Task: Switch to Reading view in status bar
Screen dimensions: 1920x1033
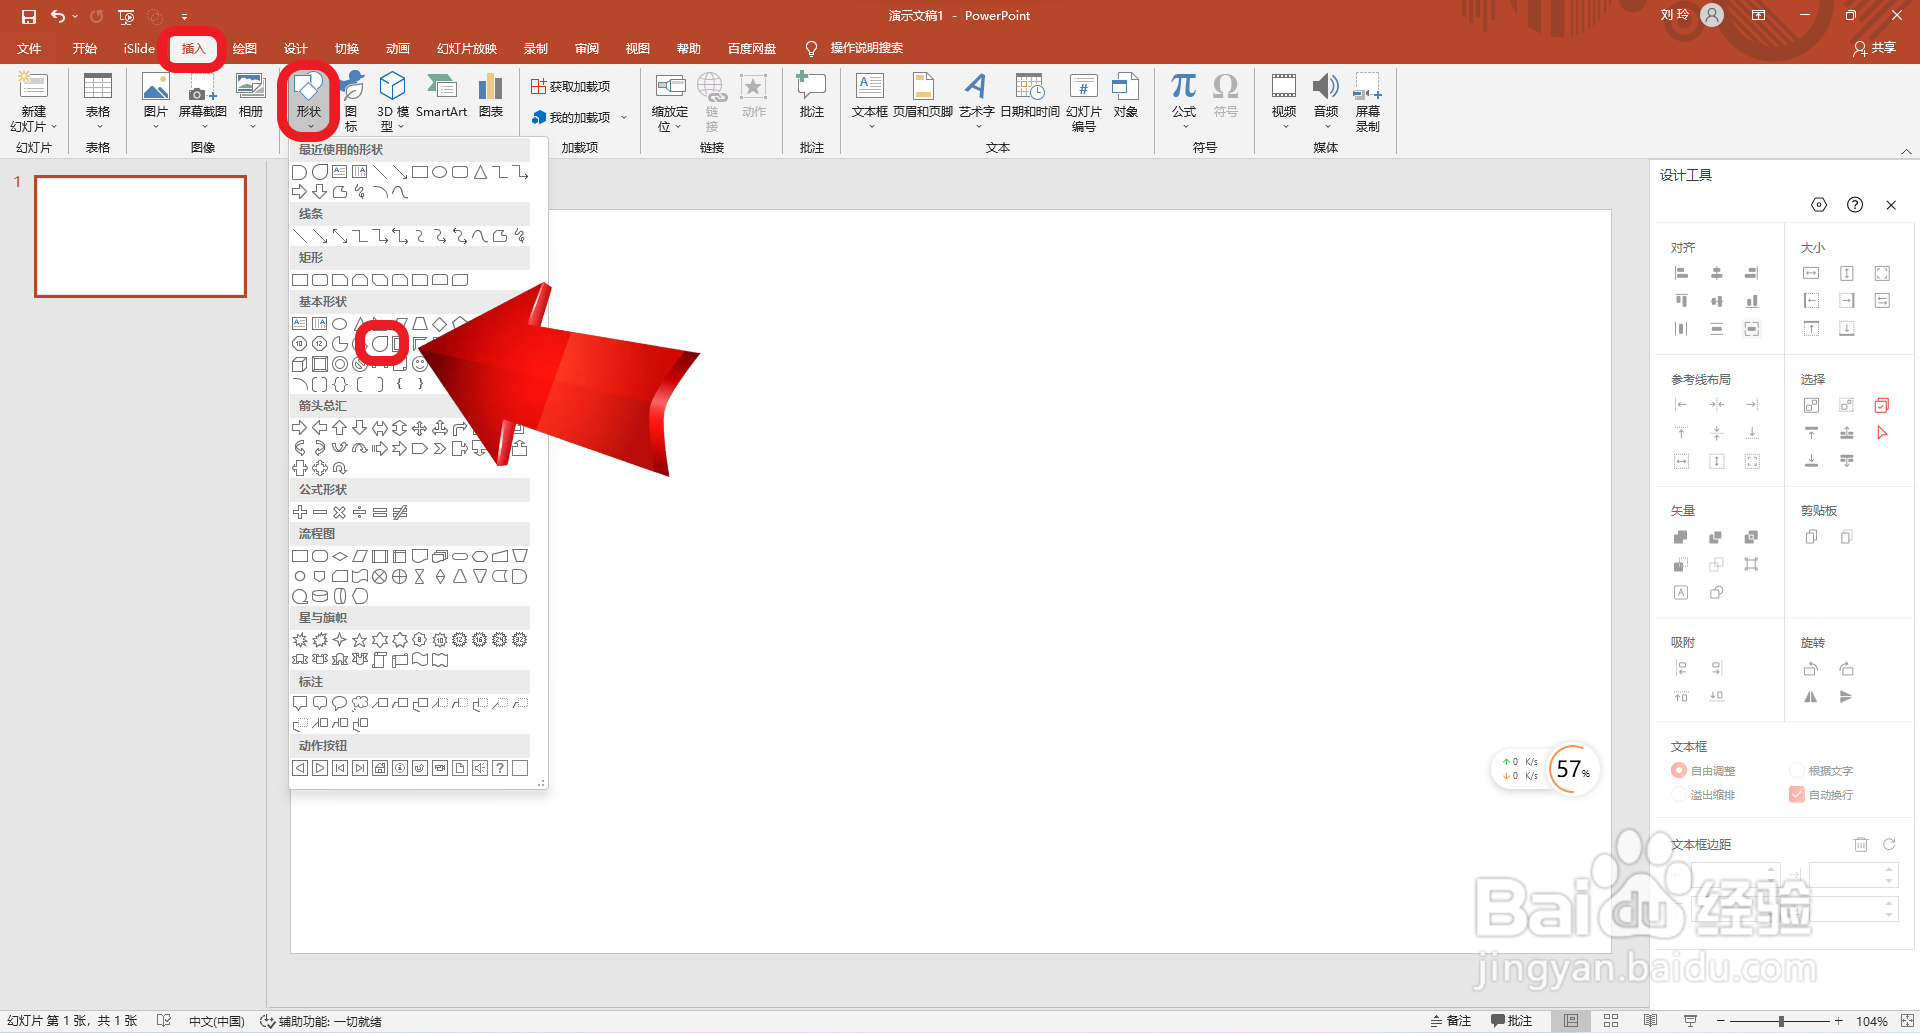Action: 1650,1021
